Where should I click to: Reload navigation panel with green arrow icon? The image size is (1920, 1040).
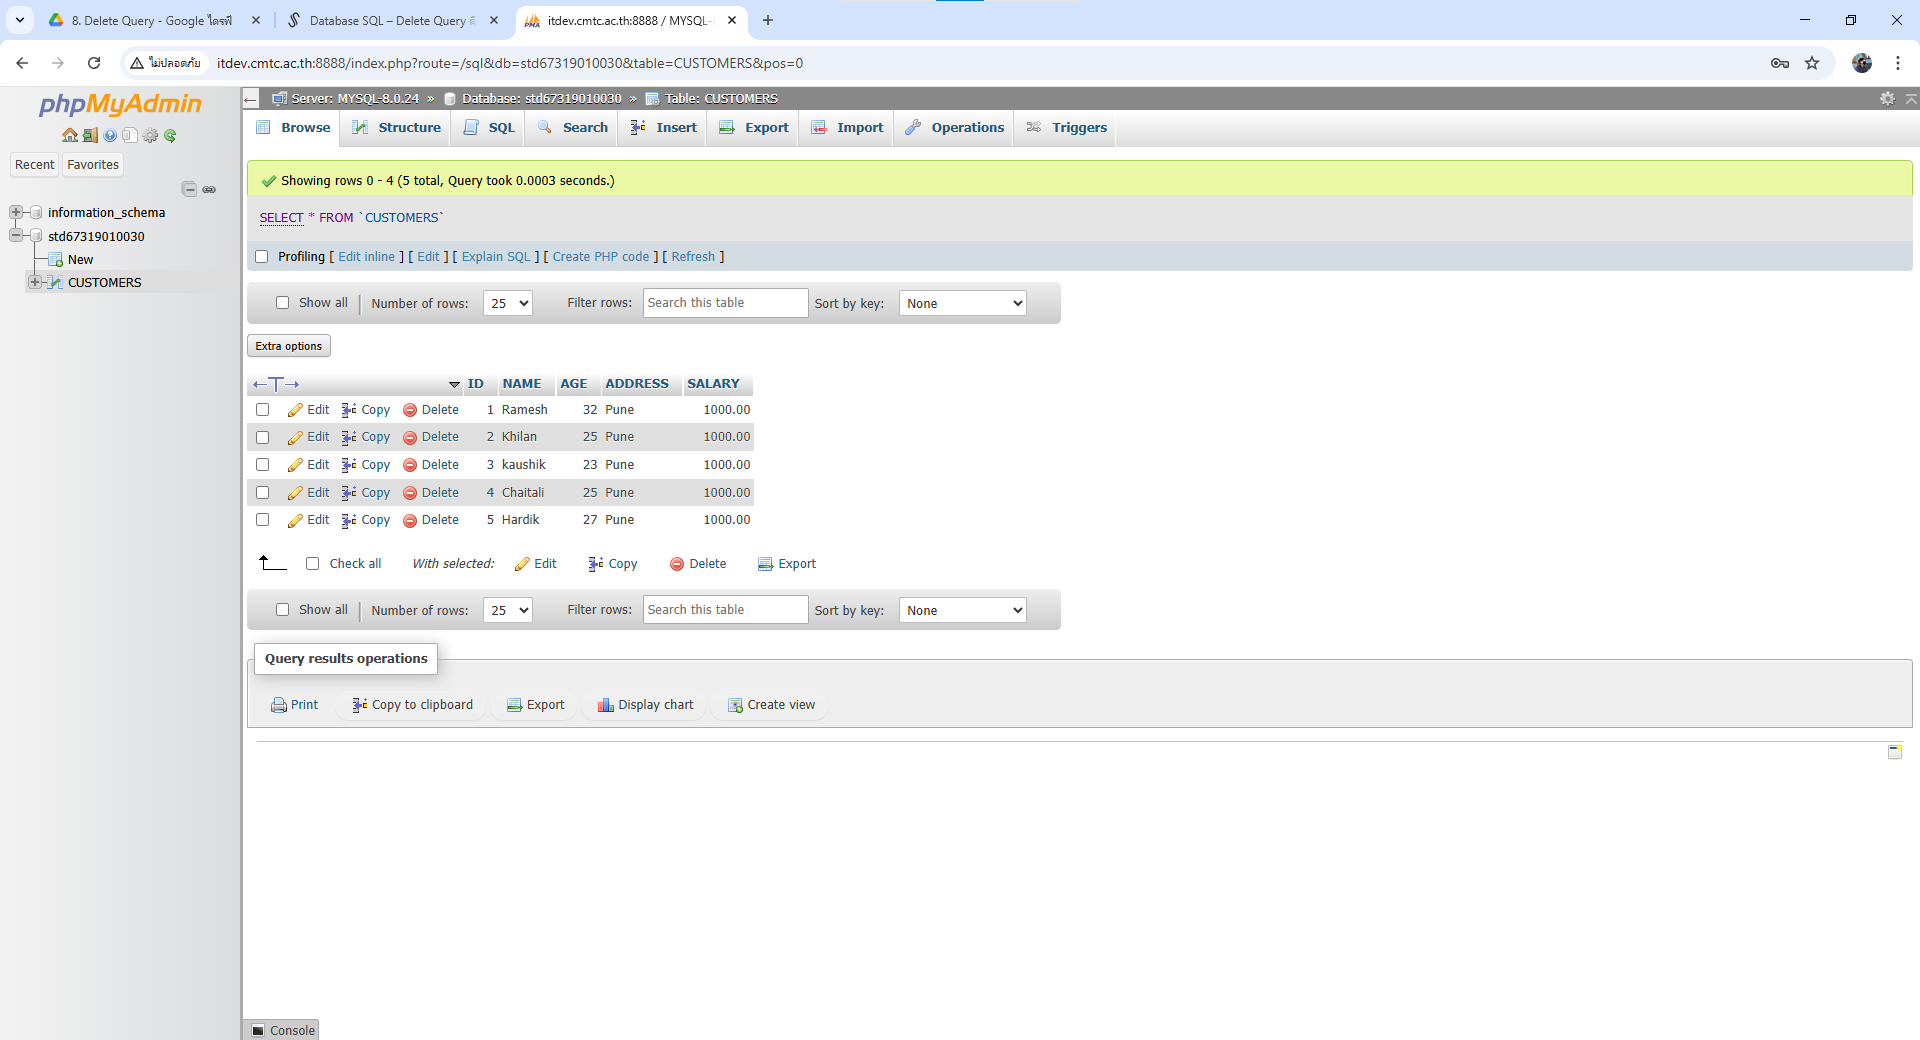[x=170, y=135]
